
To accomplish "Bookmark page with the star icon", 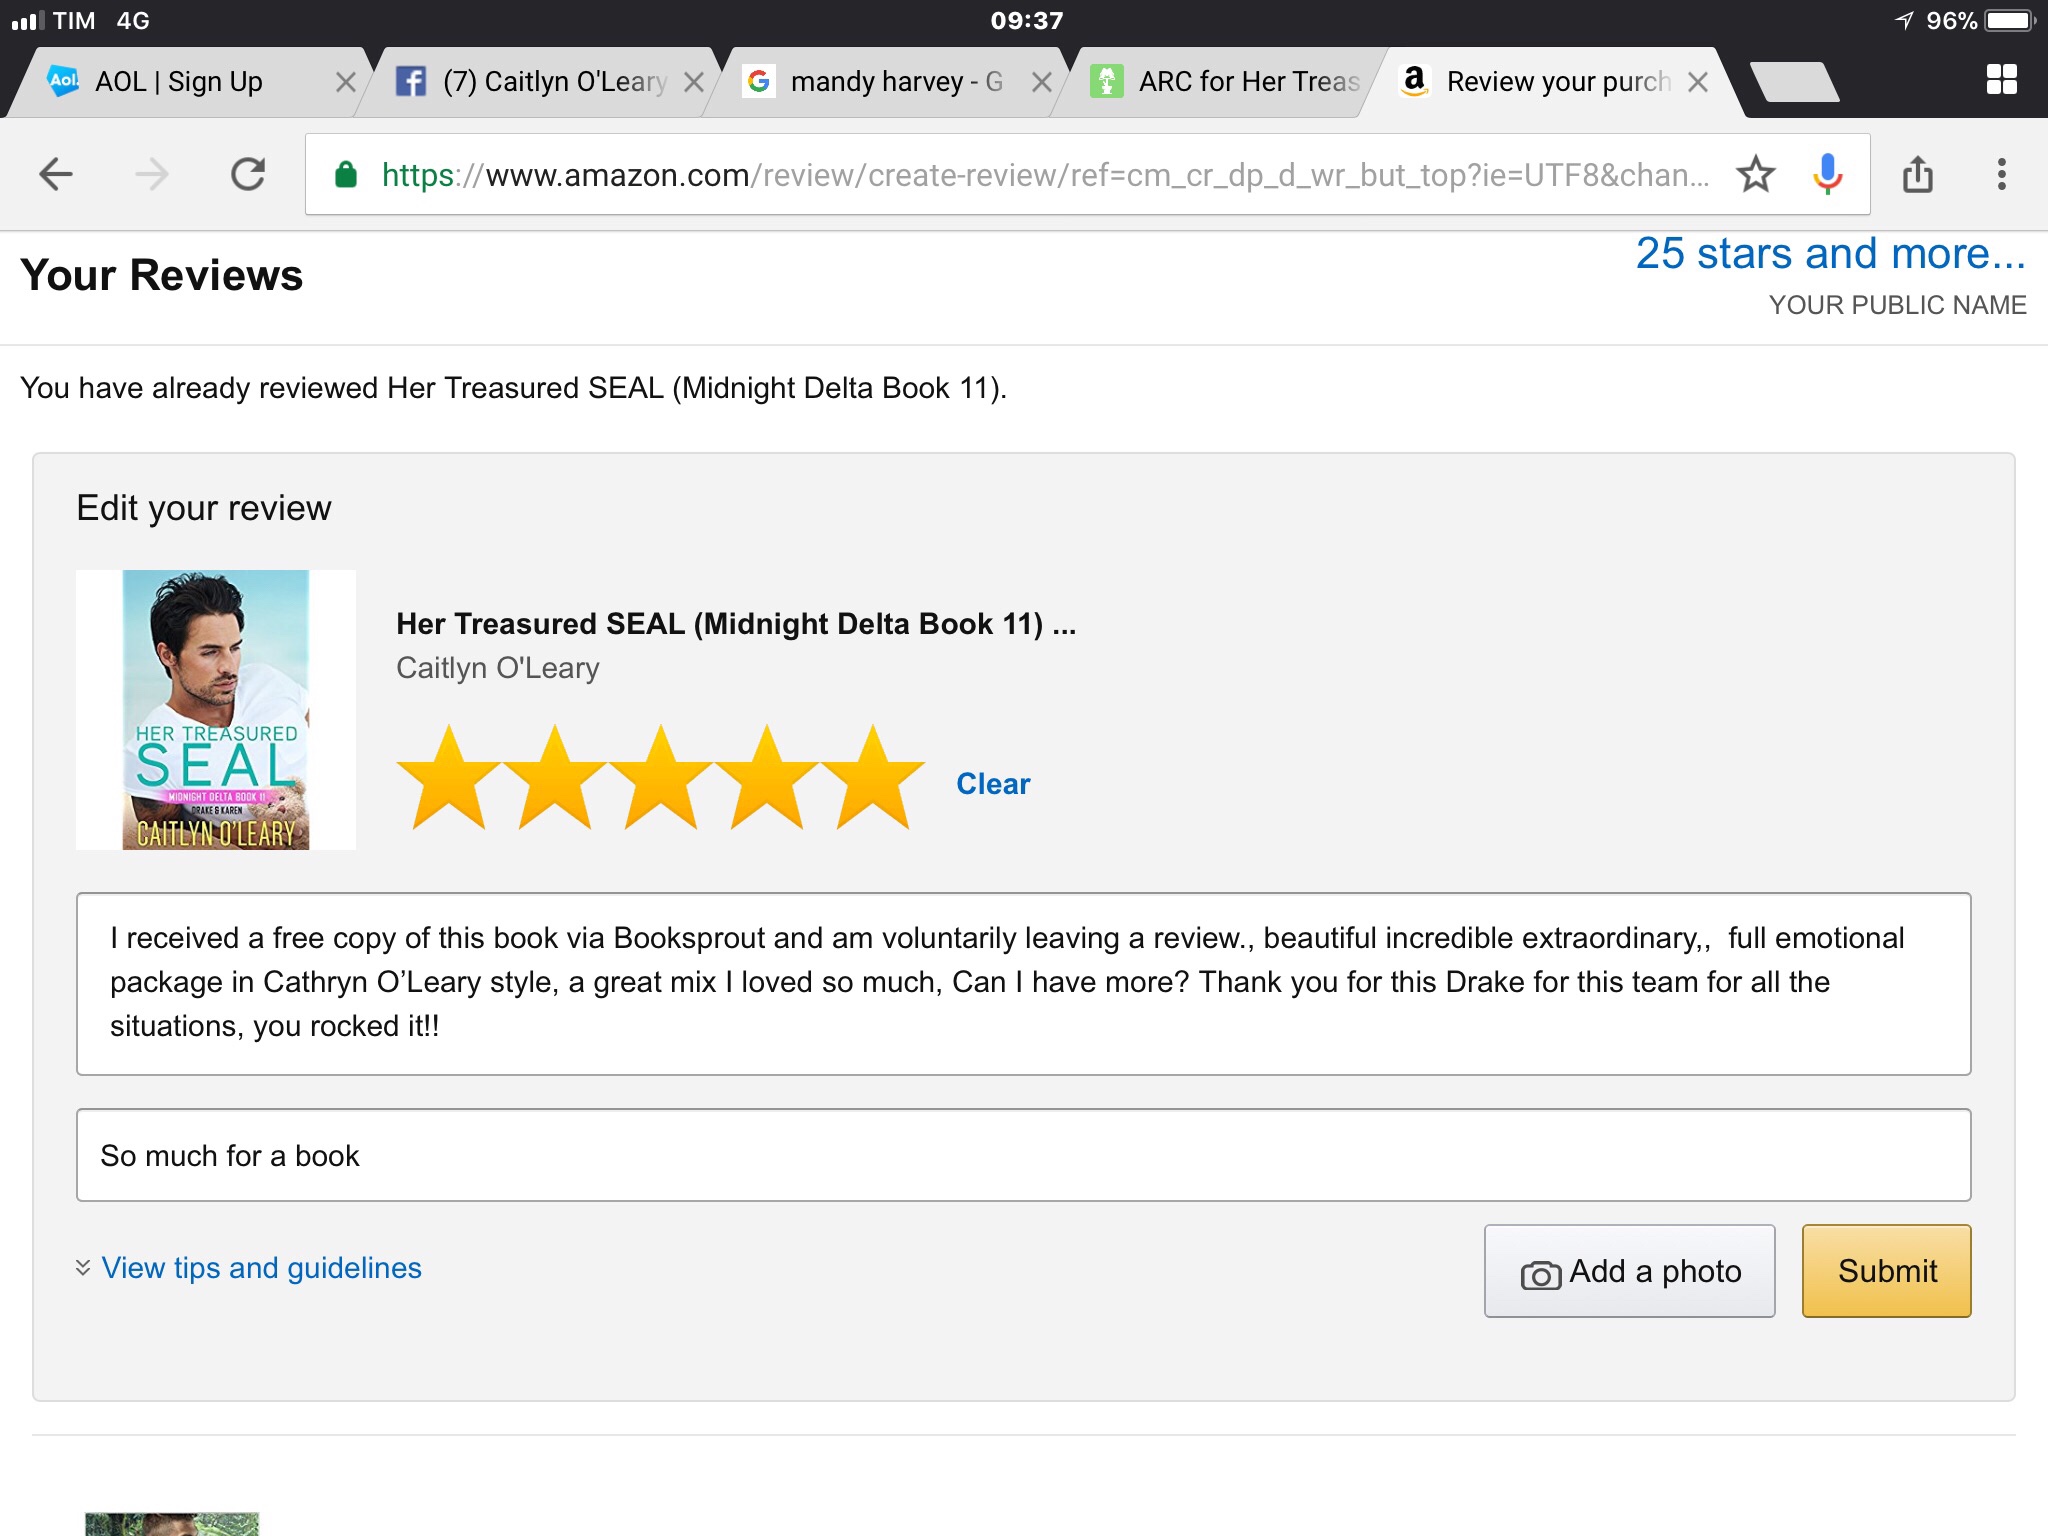I will (1755, 175).
